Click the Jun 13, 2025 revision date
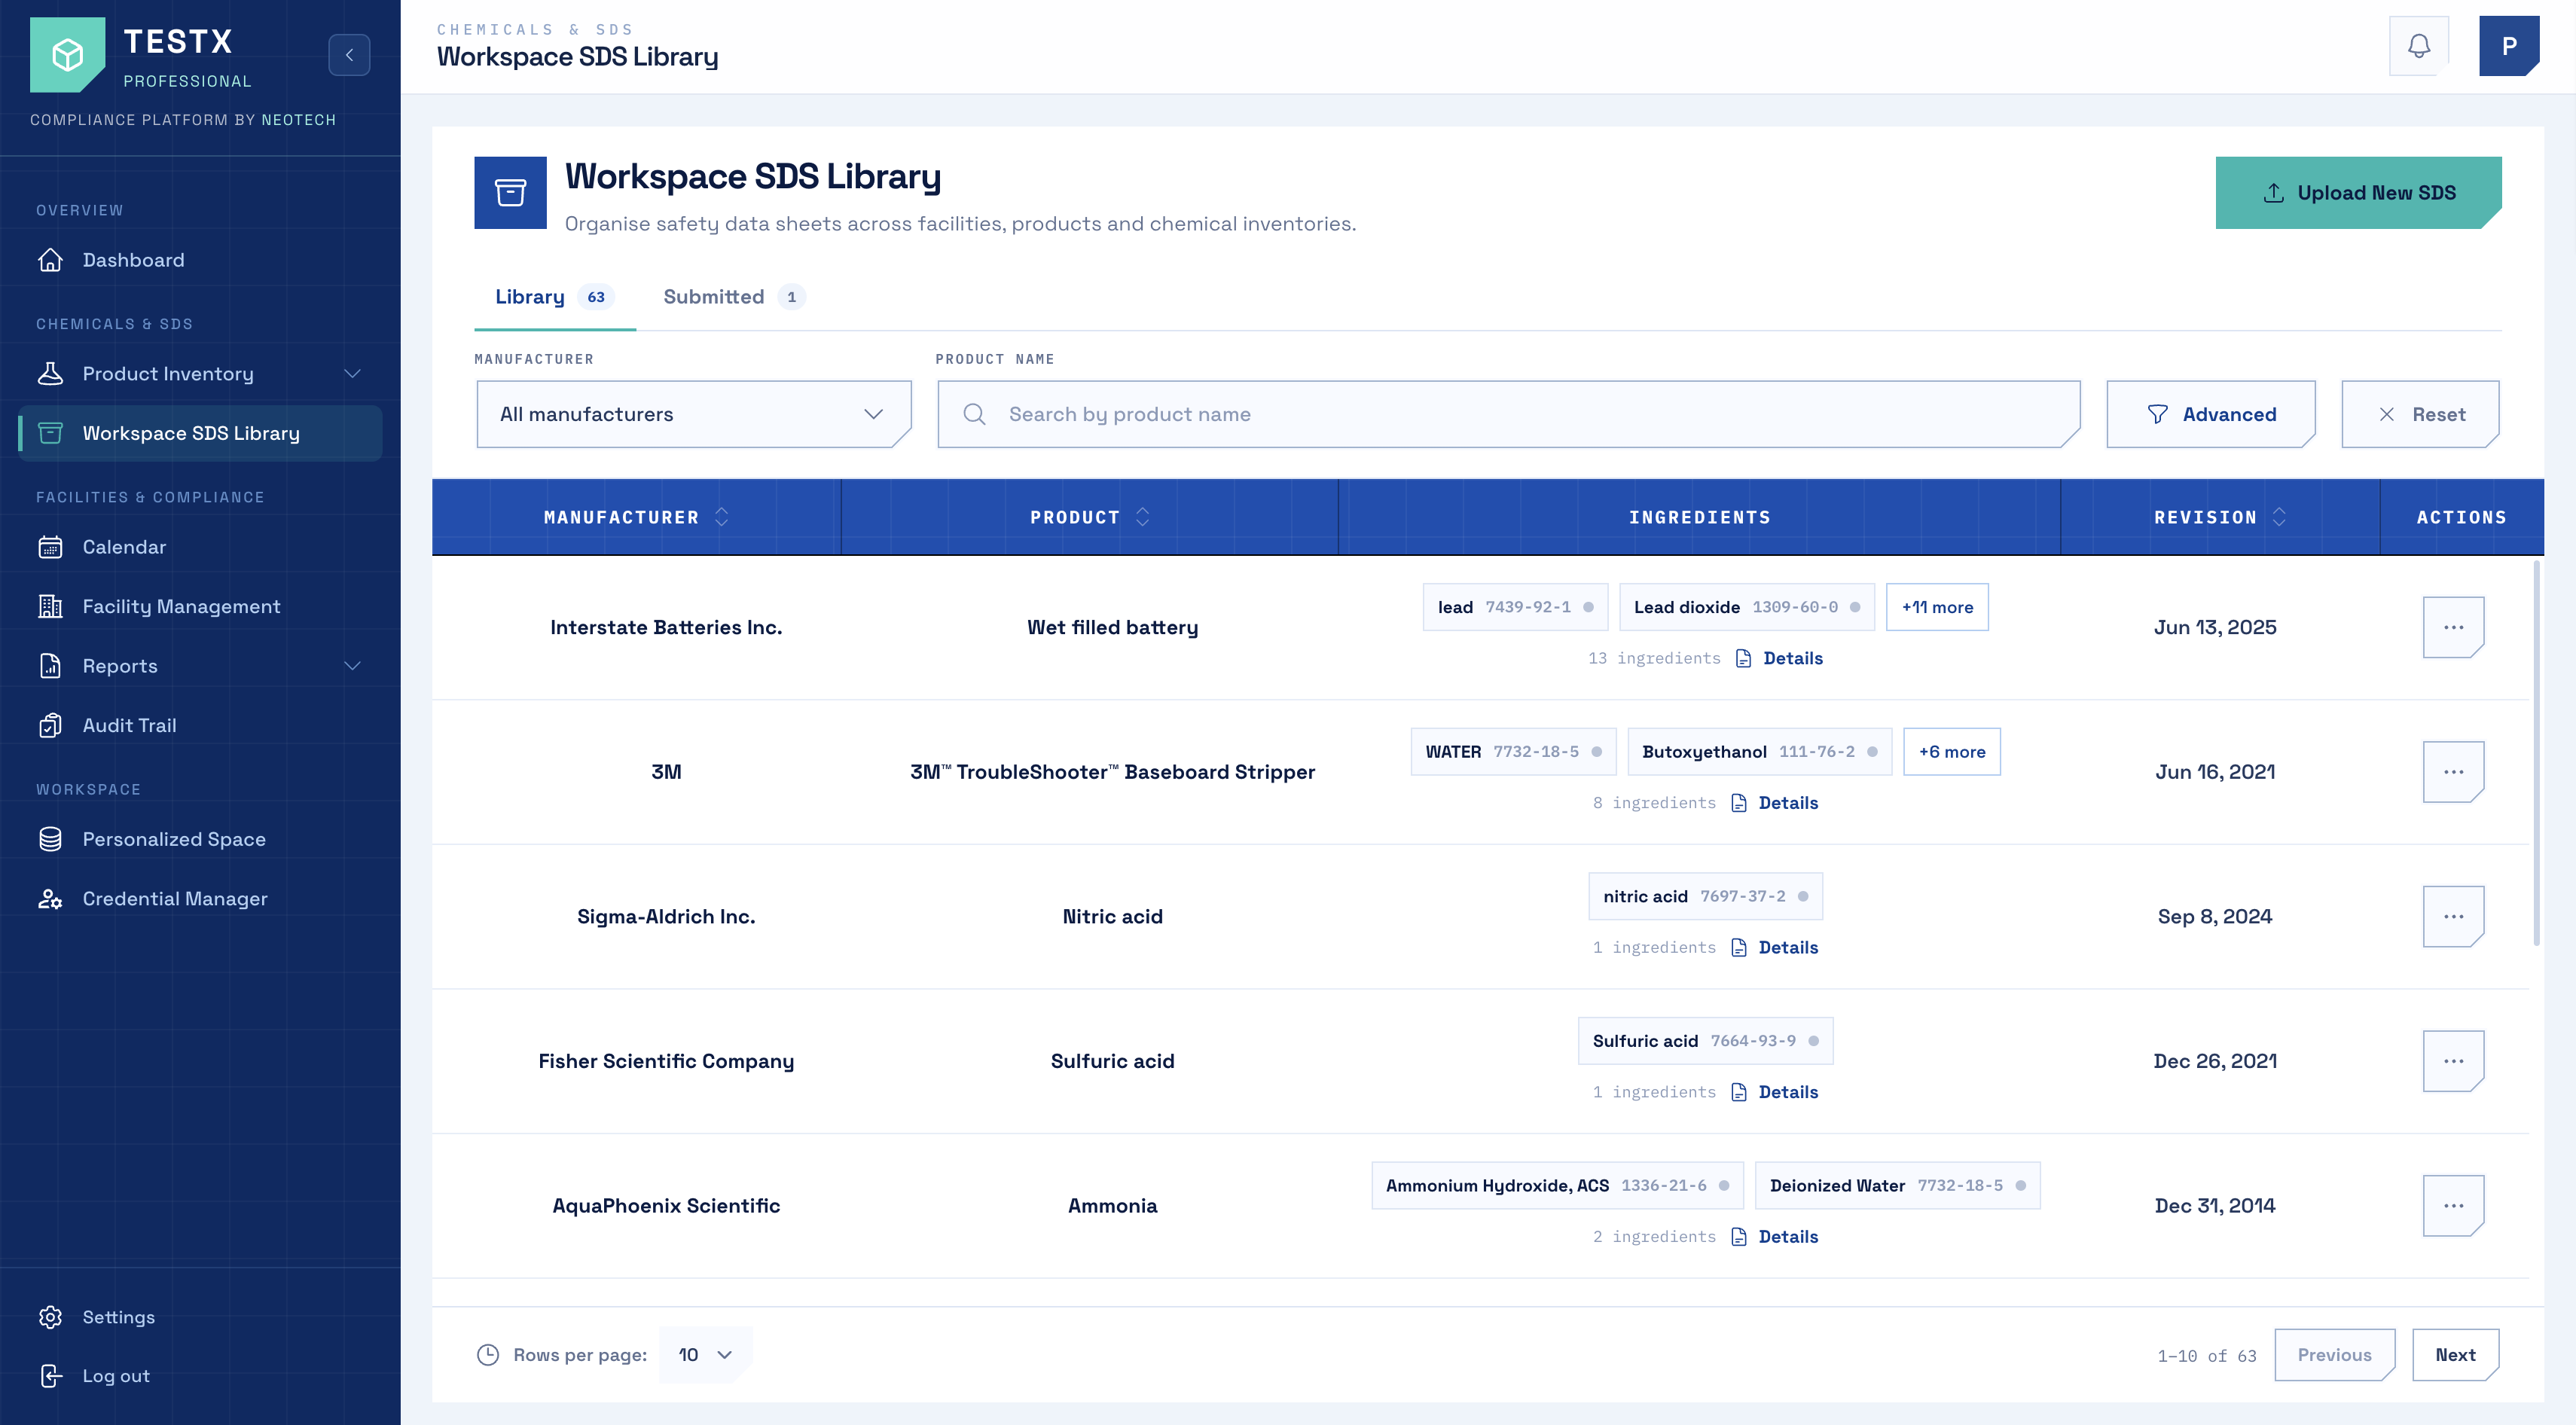 point(2214,627)
